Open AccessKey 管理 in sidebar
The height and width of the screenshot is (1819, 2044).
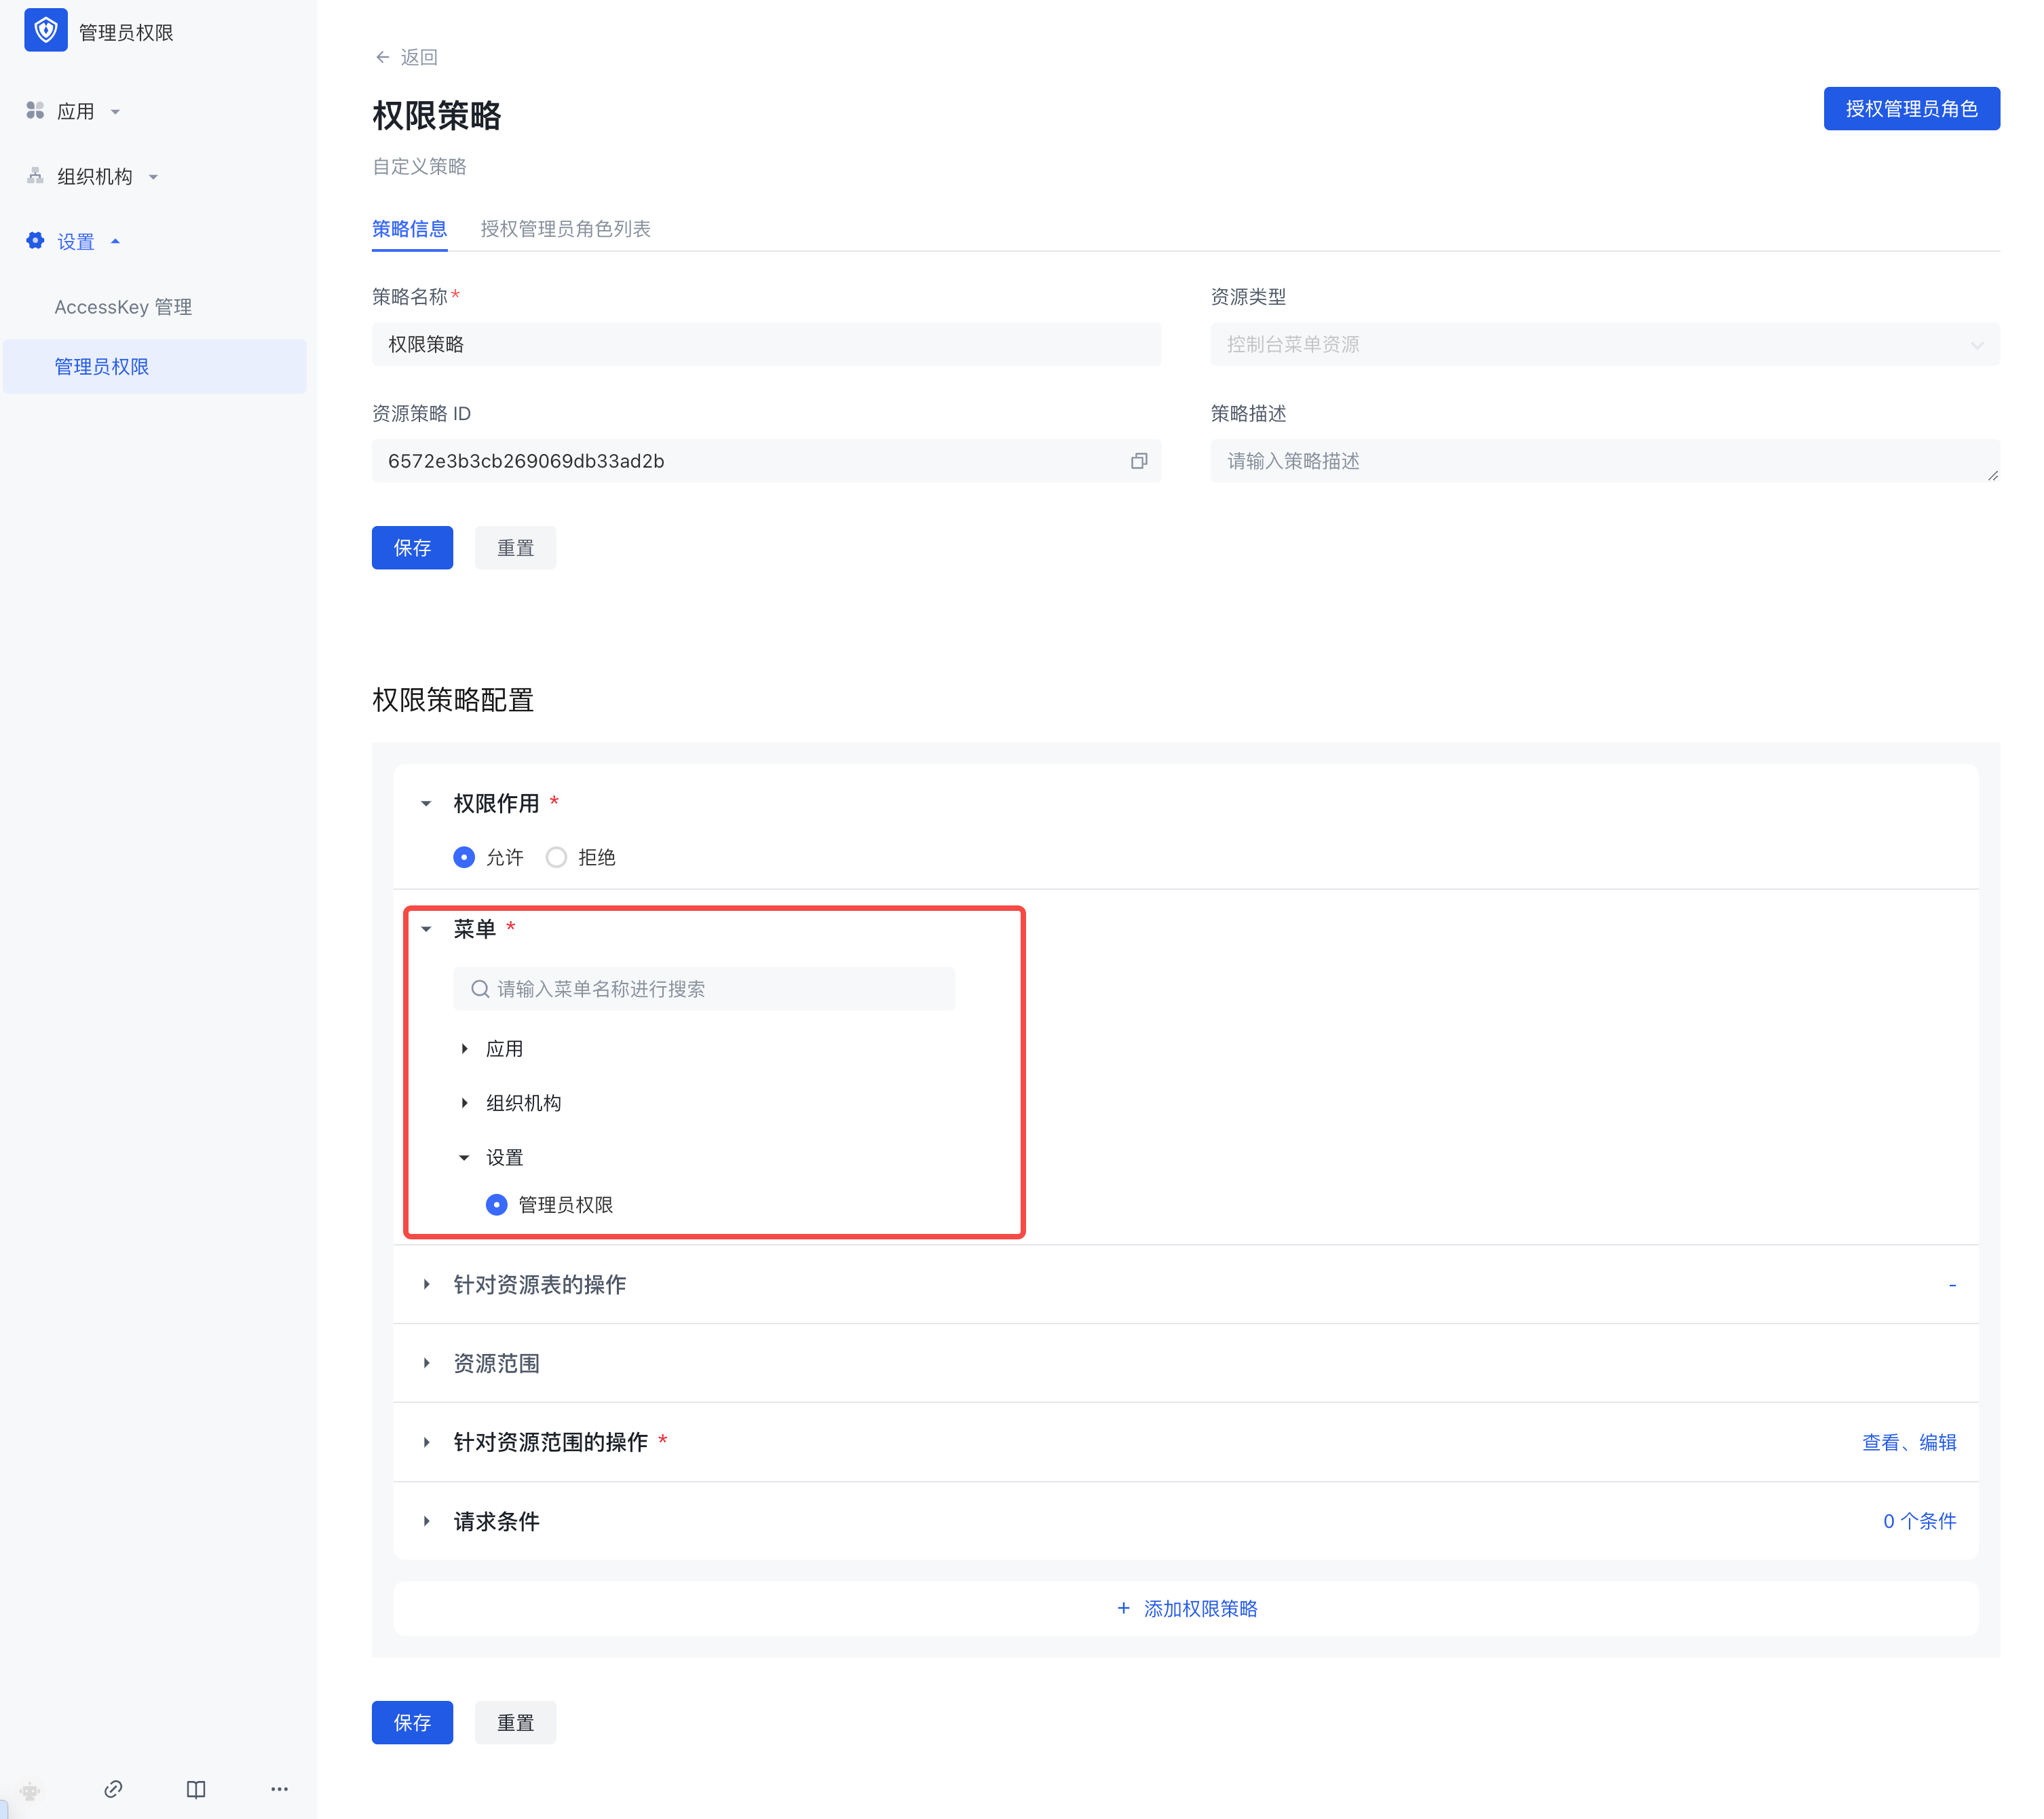[x=123, y=307]
